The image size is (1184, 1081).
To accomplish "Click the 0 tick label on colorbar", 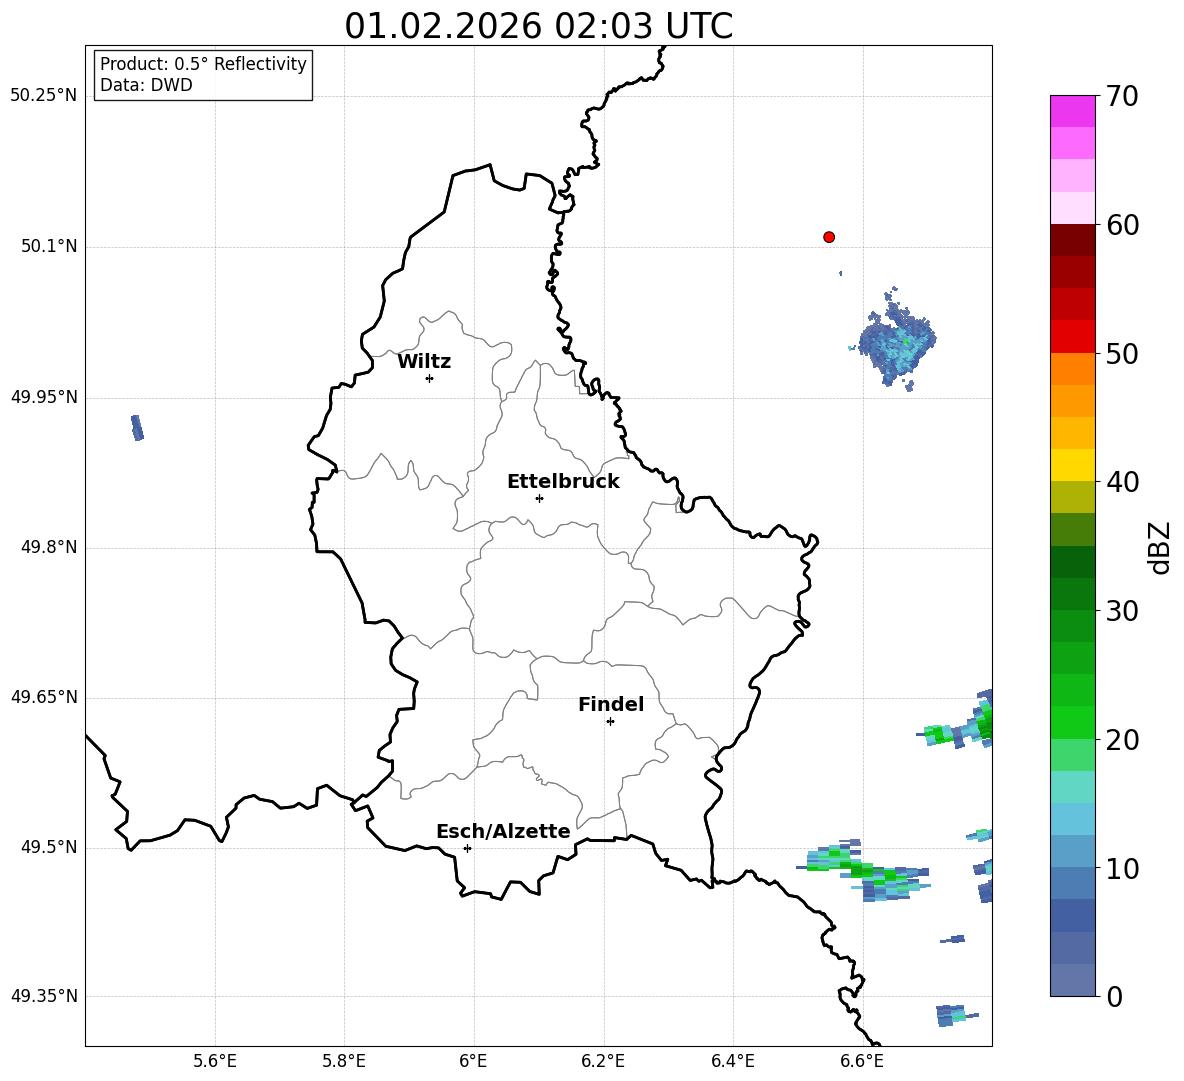I will coord(1114,996).
